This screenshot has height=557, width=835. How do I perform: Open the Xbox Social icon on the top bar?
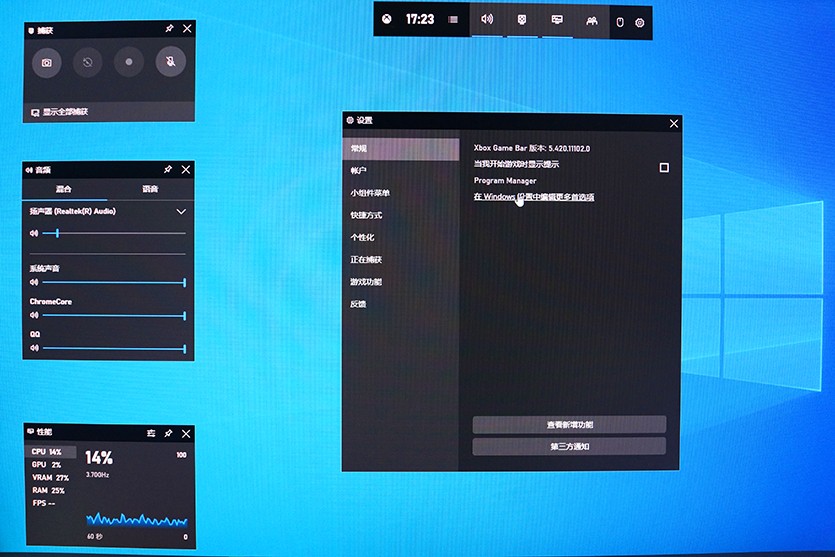tap(592, 21)
